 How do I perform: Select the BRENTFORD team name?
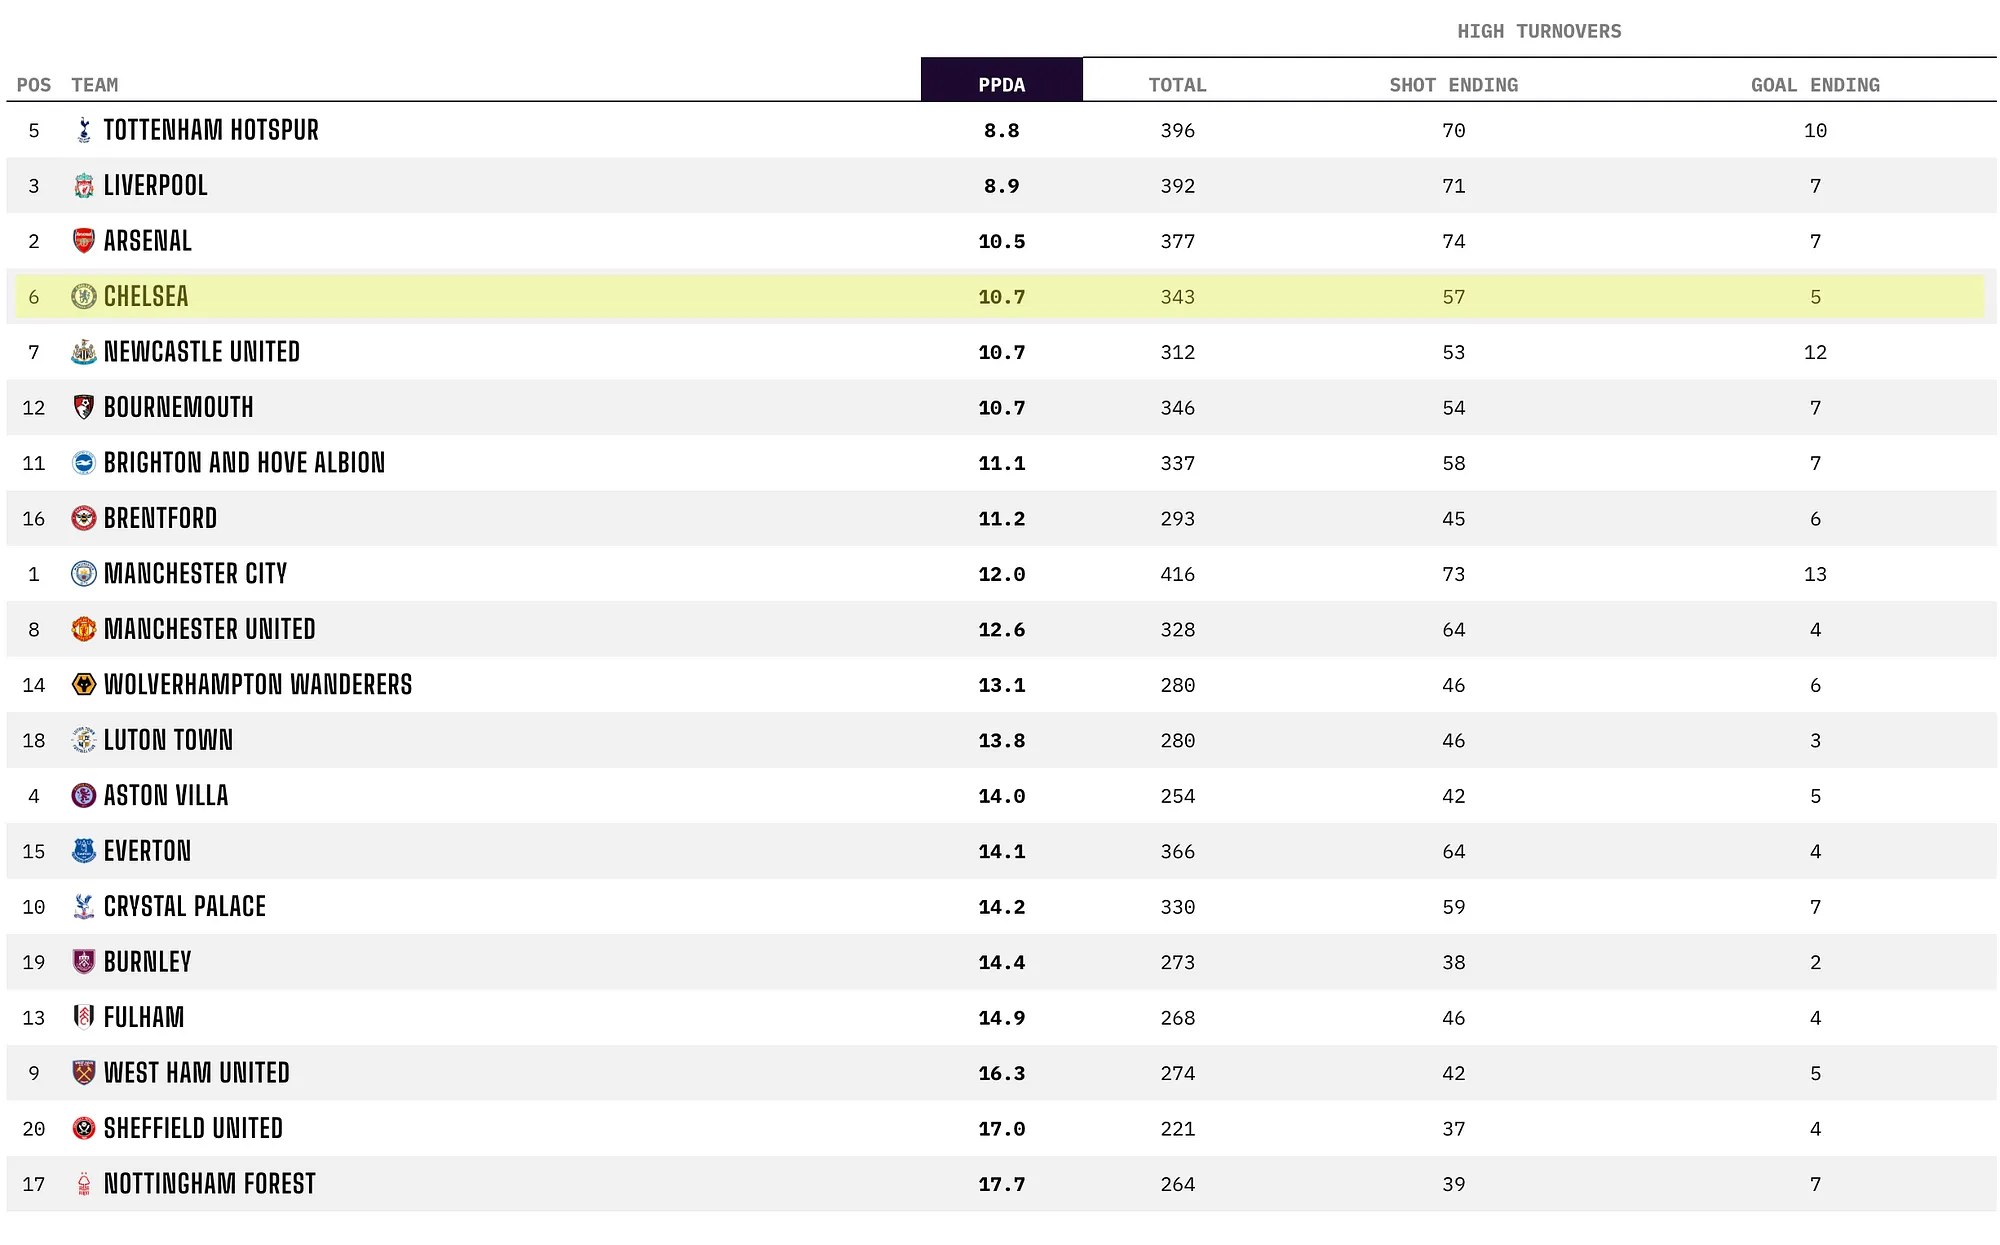tap(160, 518)
